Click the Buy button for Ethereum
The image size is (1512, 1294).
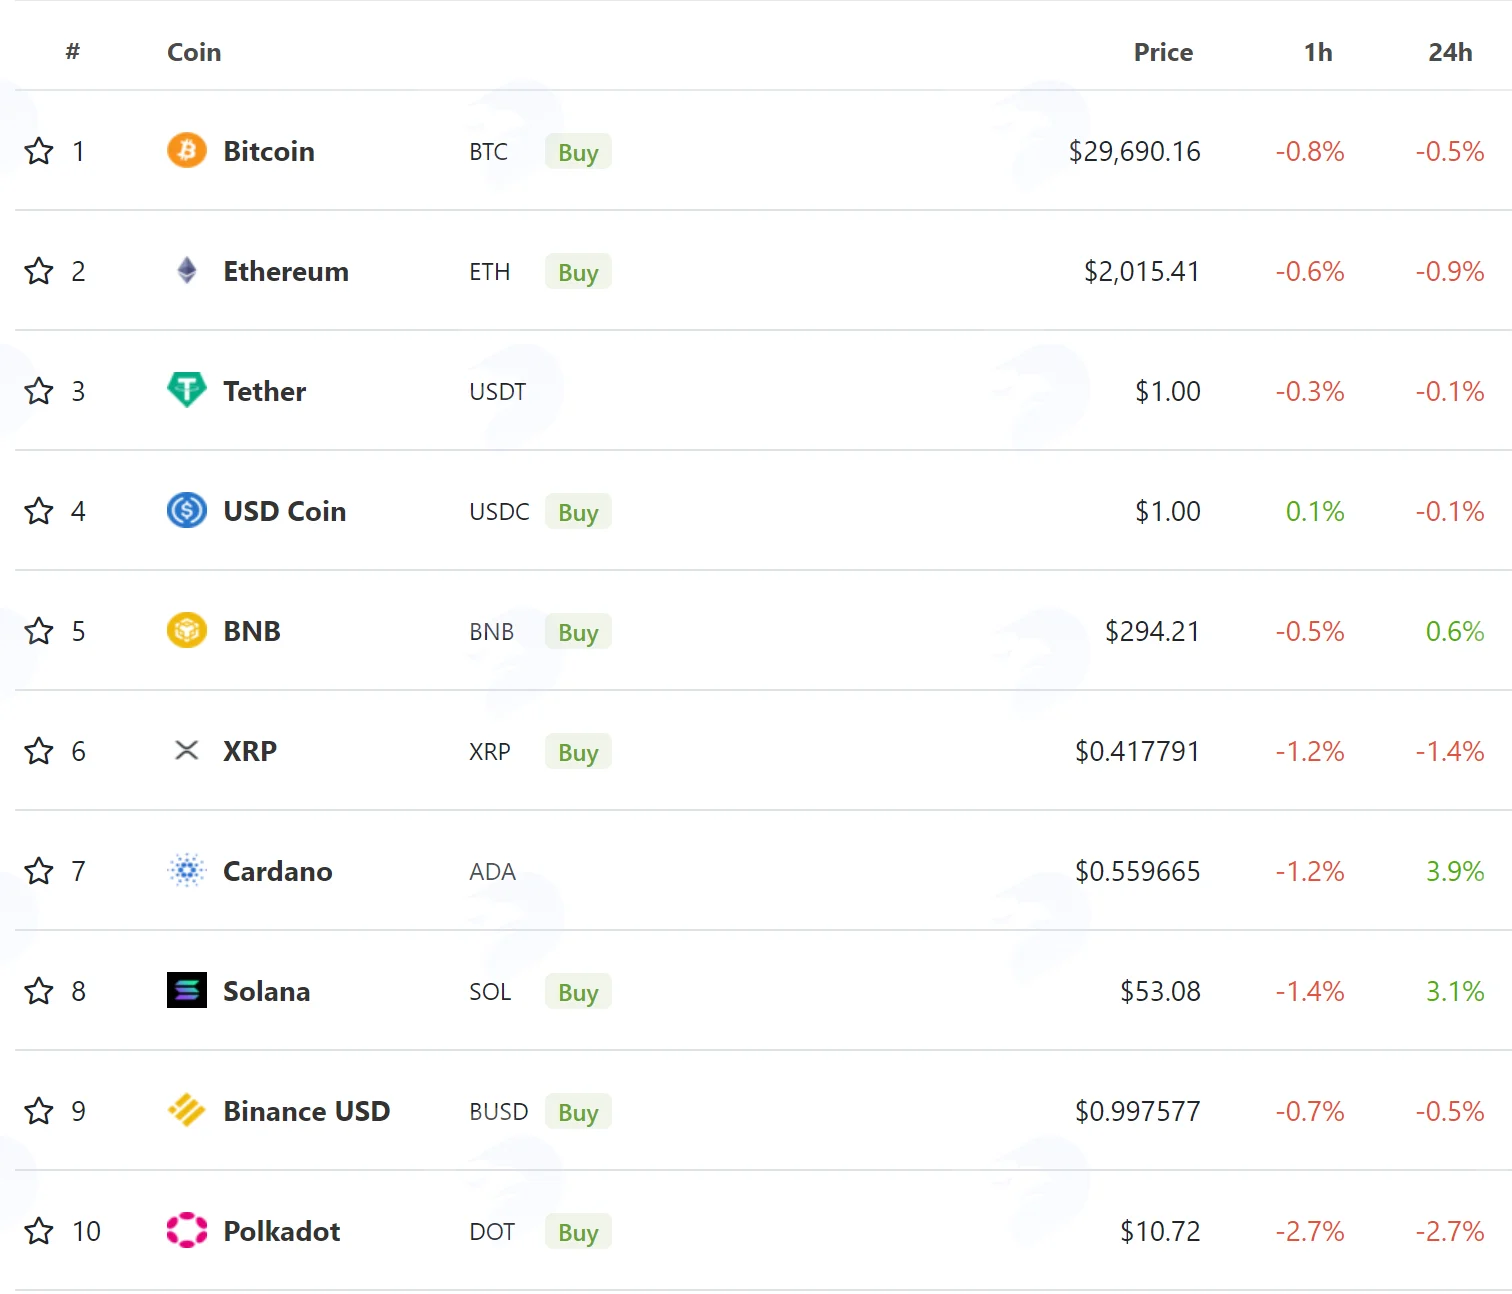(x=578, y=272)
